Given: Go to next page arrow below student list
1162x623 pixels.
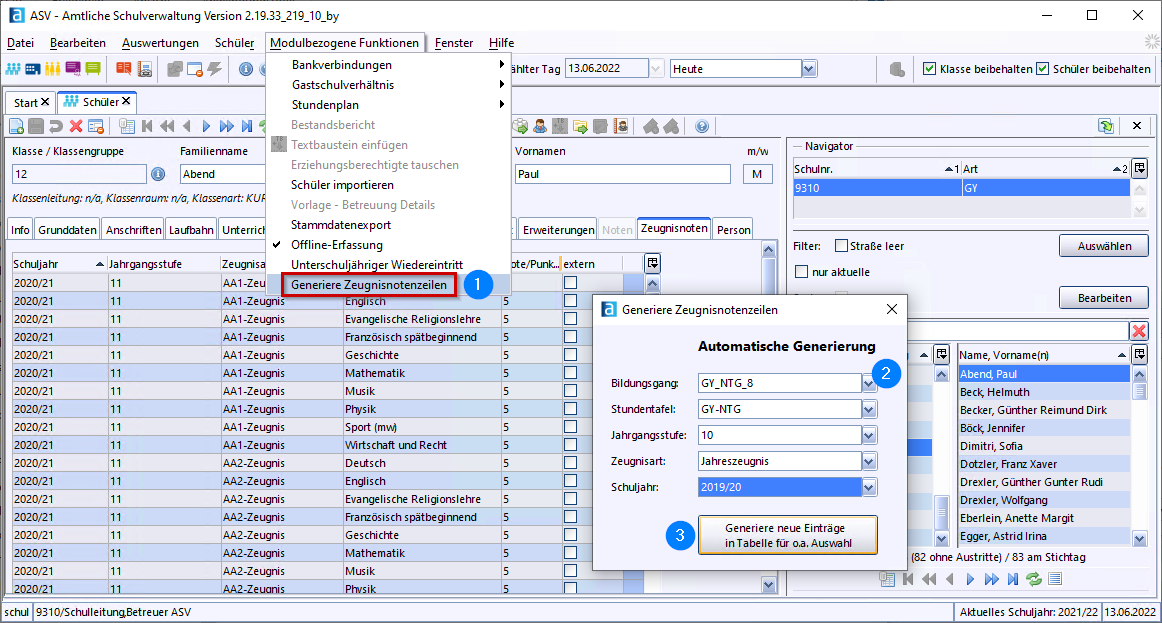Looking at the screenshot, I should coord(970,579).
